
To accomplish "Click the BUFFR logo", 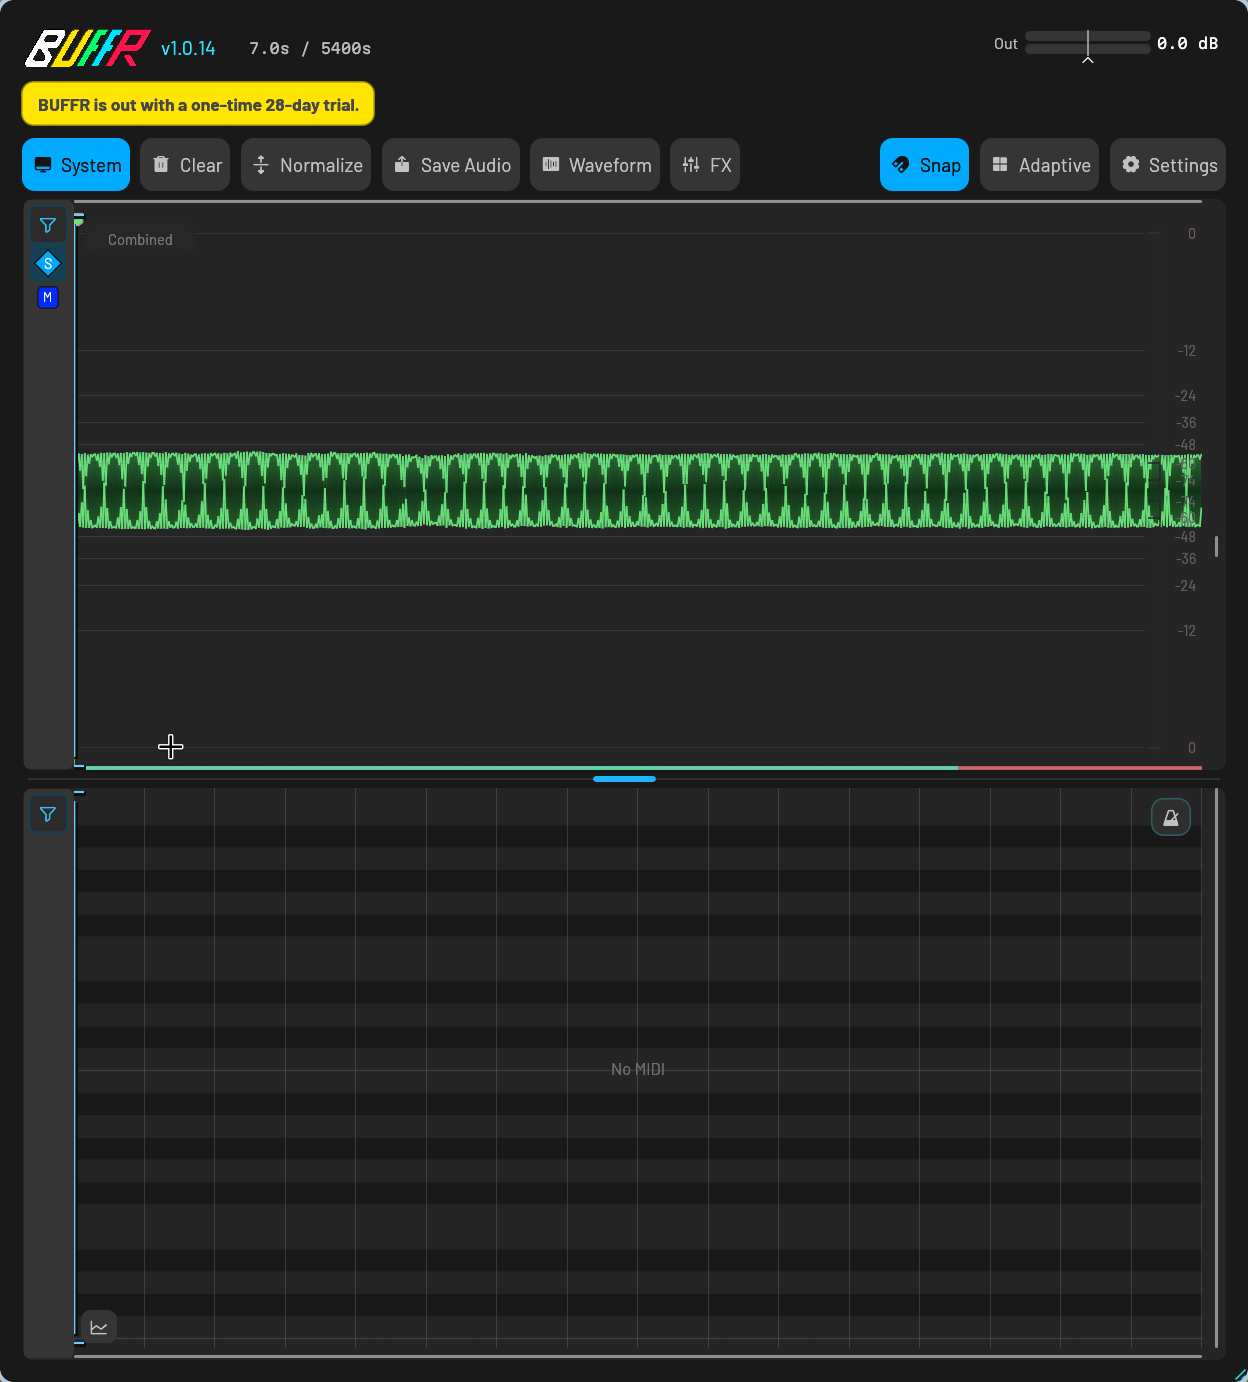I will click(x=88, y=48).
